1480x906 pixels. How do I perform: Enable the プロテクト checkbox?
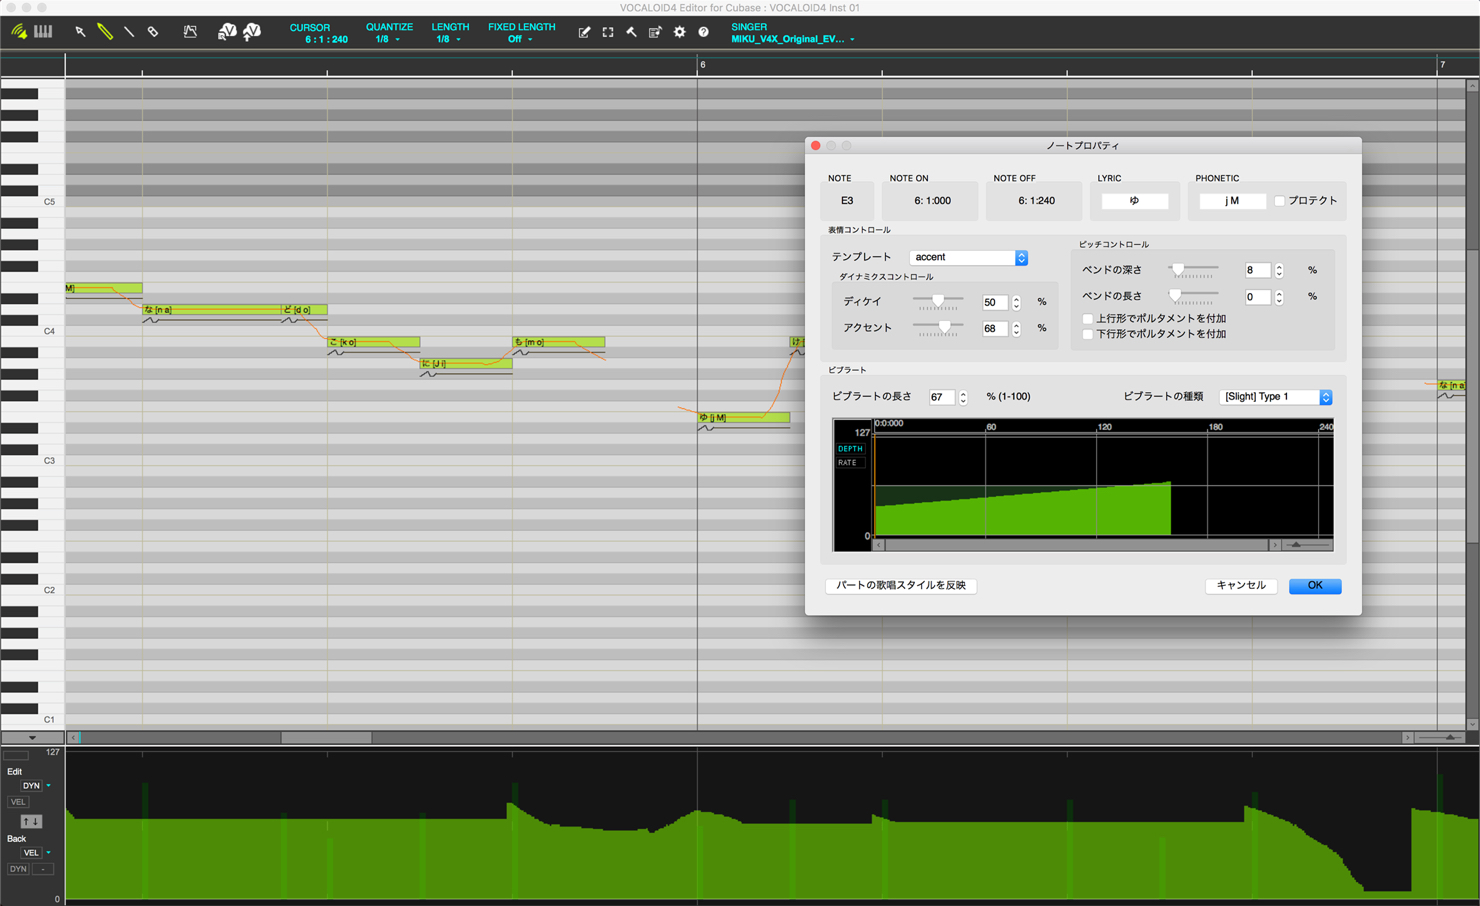click(x=1279, y=201)
